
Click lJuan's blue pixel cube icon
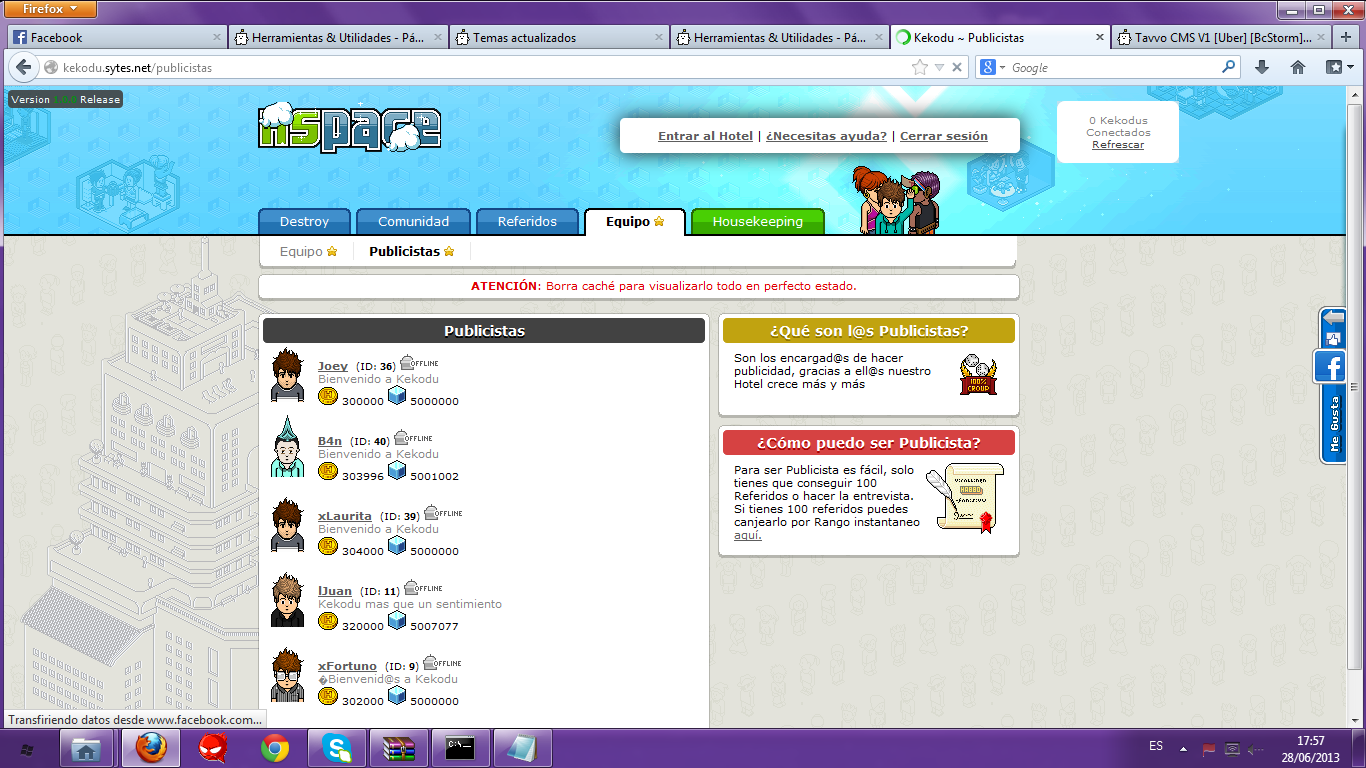tap(397, 620)
